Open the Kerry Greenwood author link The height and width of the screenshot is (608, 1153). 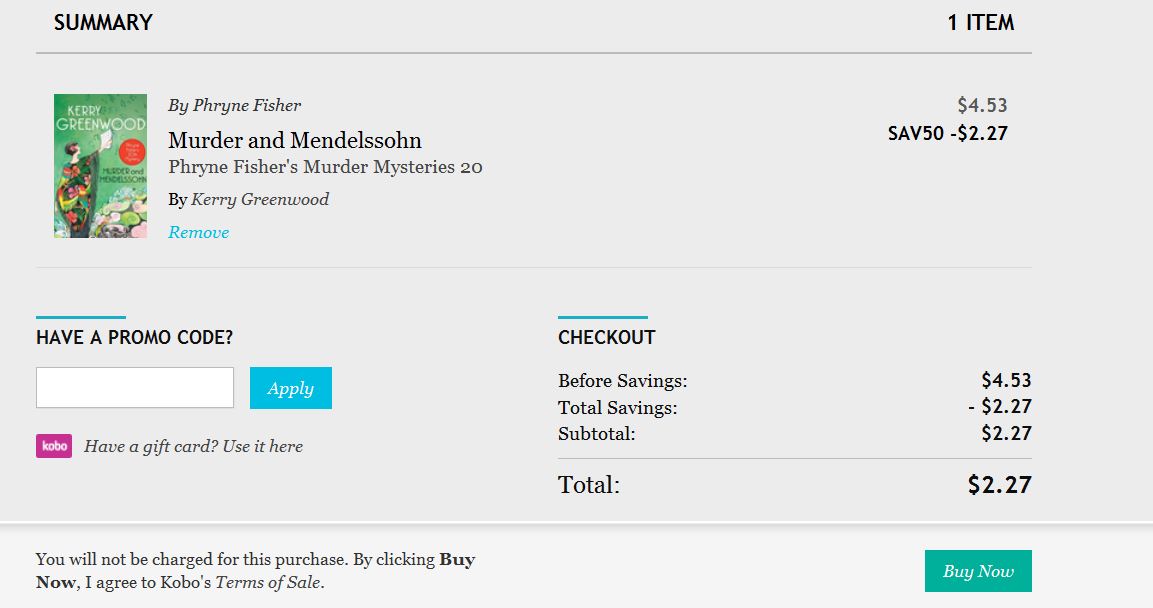(260, 199)
